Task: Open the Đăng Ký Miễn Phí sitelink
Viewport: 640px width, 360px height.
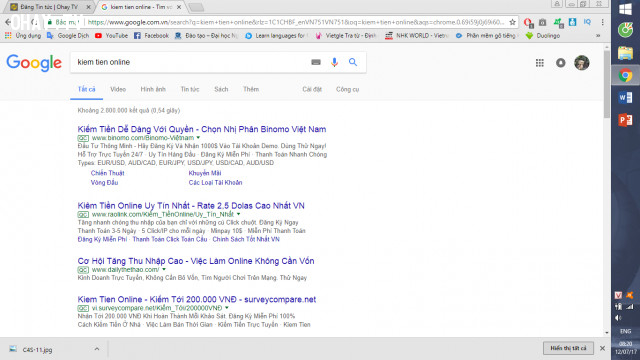Action: (102, 239)
